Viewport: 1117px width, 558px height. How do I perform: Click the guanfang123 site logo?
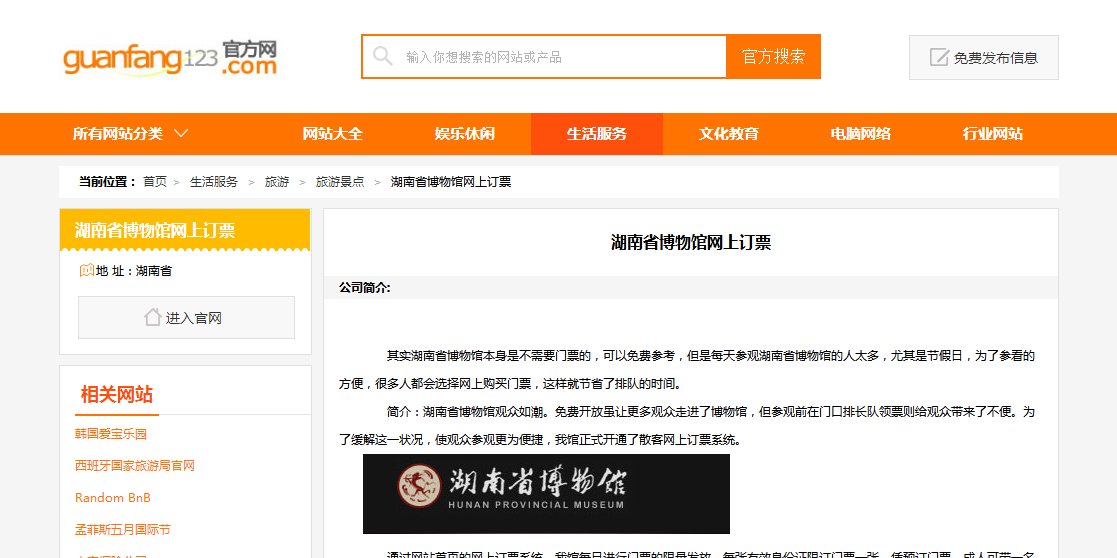coord(170,57)
